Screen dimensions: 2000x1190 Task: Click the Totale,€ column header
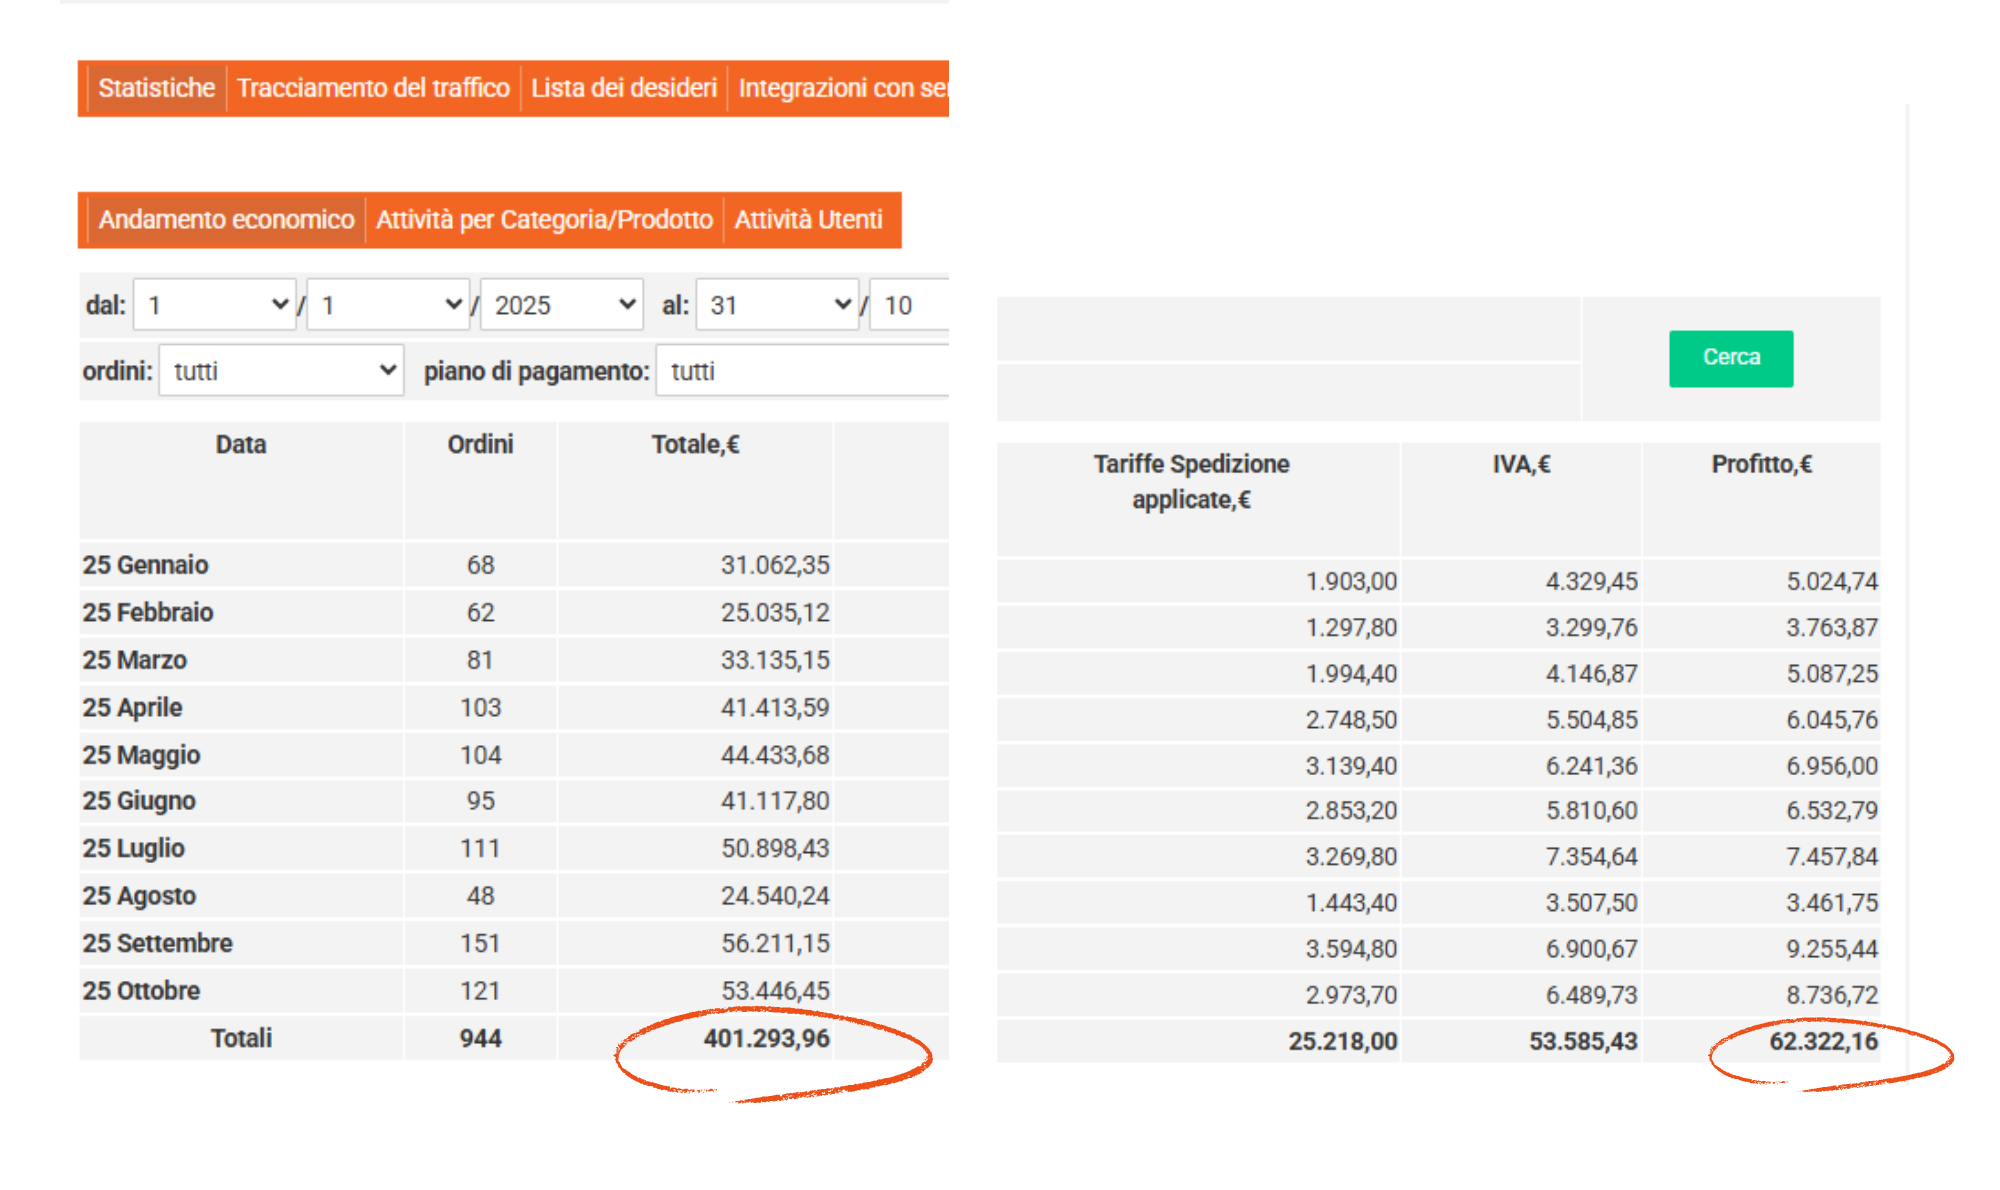pyautogui.click(x=695, y=445)
